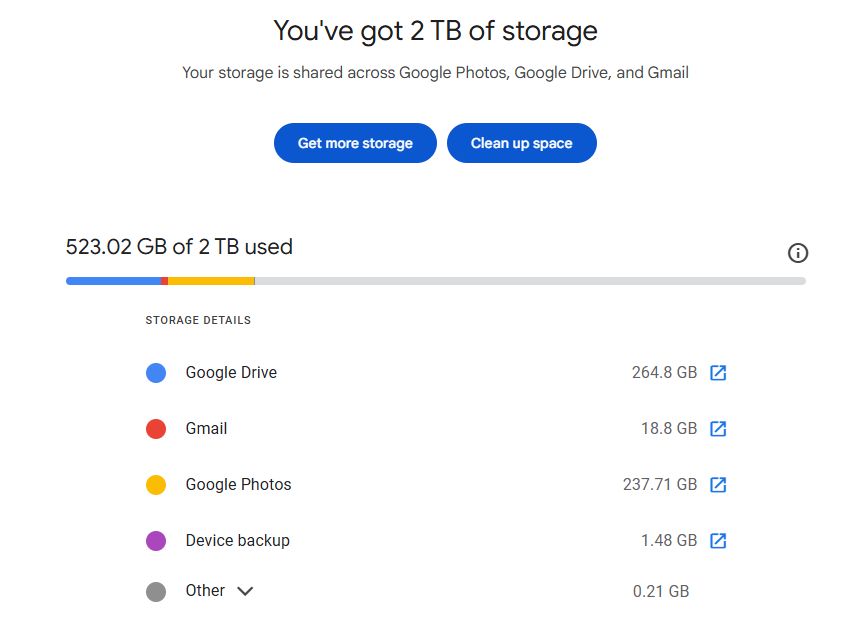Click the yellow Google Photos dot
859x627 pixels.
156,485
